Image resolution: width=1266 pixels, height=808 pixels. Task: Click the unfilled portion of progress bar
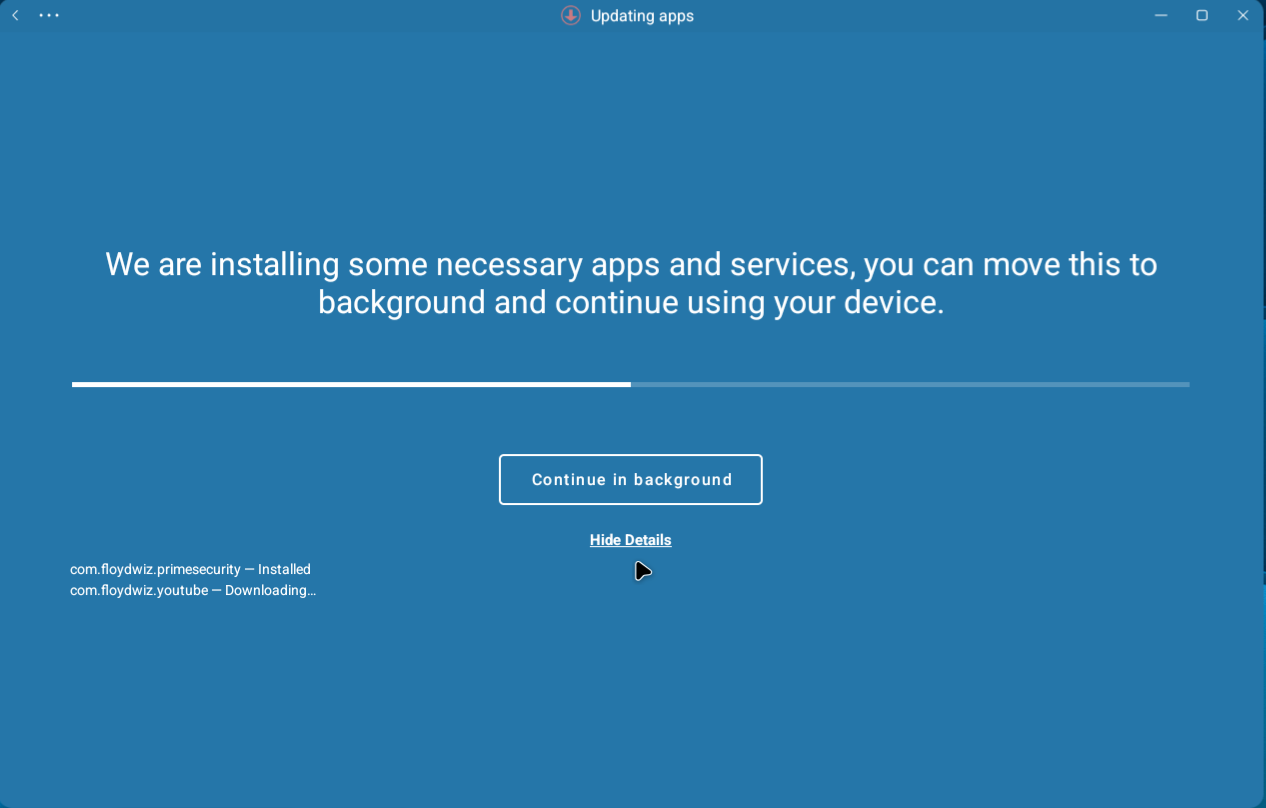910,384
